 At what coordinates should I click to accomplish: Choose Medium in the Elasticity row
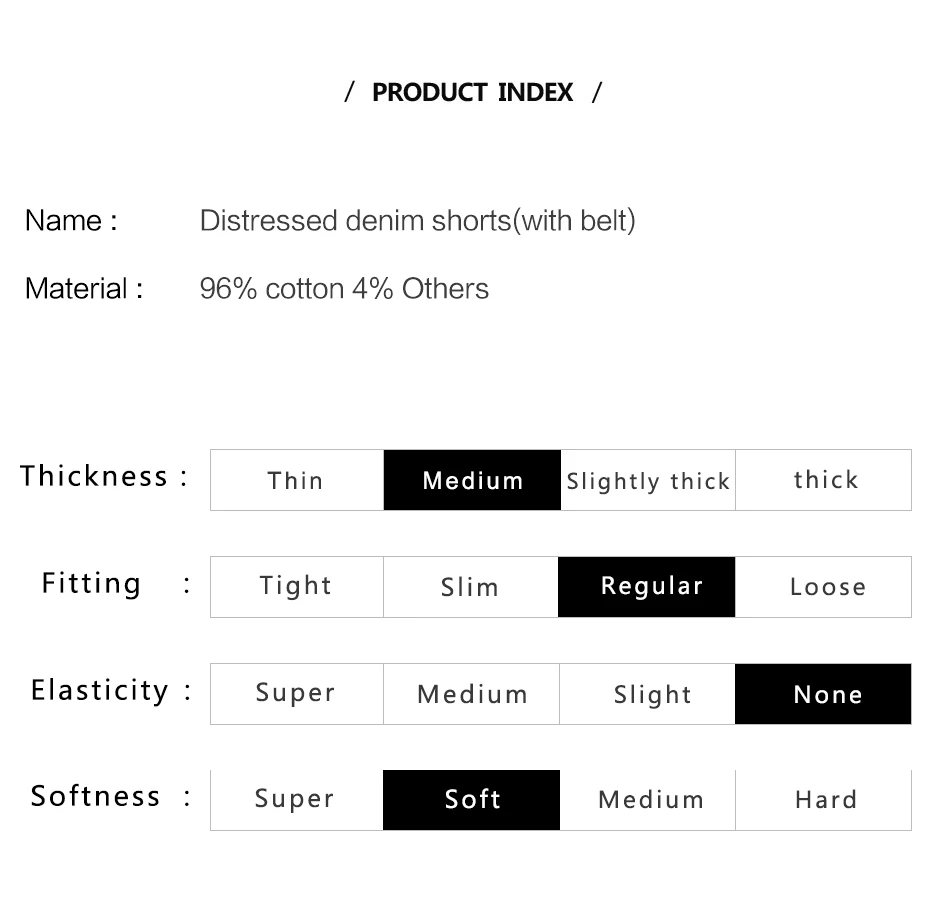[472, 694]
